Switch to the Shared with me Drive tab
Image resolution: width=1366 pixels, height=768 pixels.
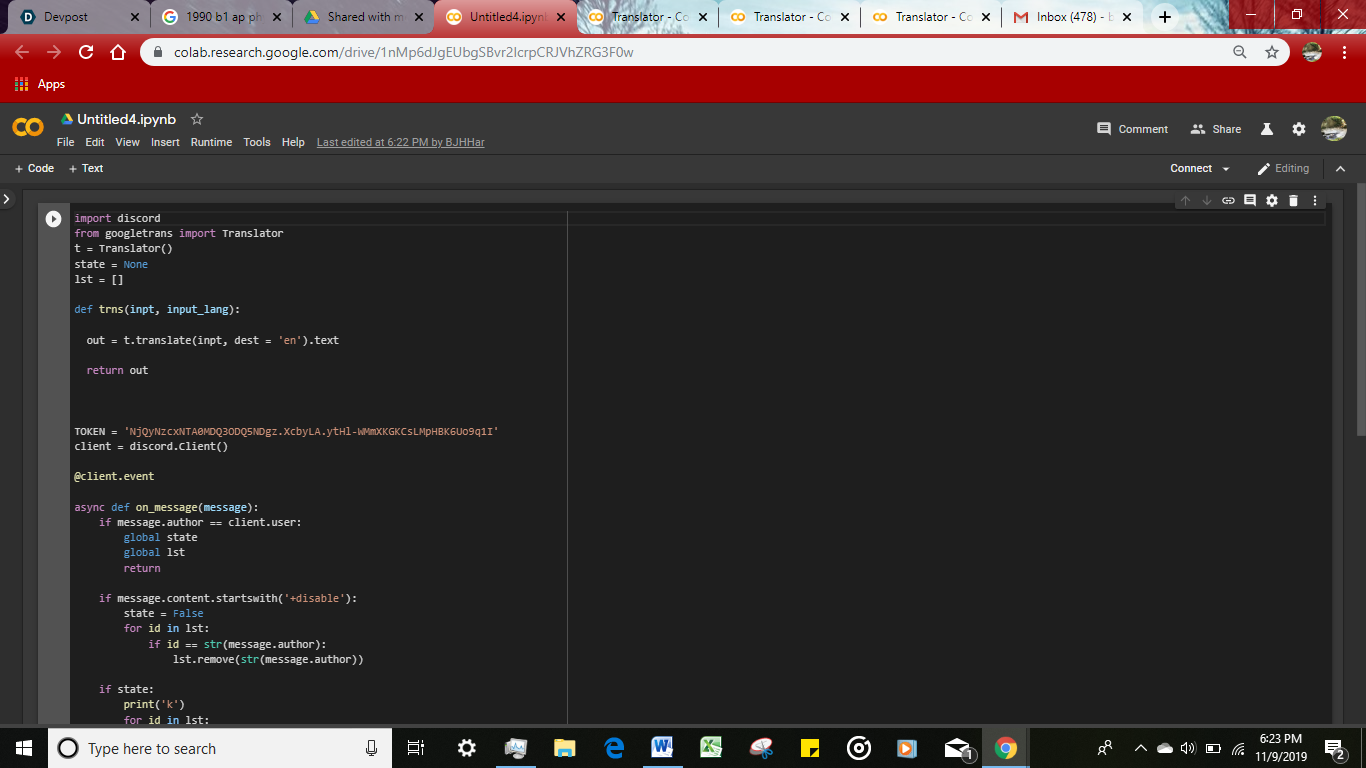click(362, 17)
